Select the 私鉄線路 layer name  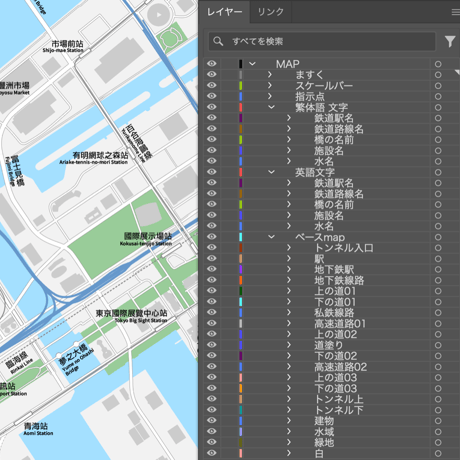(334, 313)
